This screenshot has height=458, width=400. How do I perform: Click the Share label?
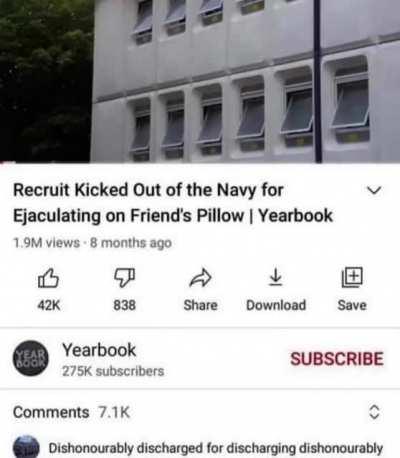click(200, 305)
